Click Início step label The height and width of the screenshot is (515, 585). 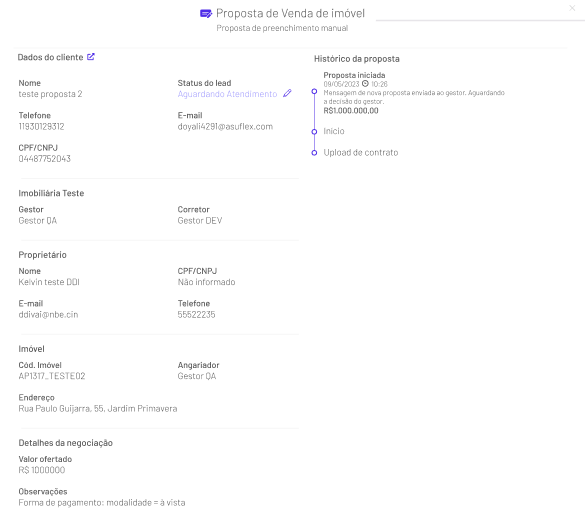334,131
